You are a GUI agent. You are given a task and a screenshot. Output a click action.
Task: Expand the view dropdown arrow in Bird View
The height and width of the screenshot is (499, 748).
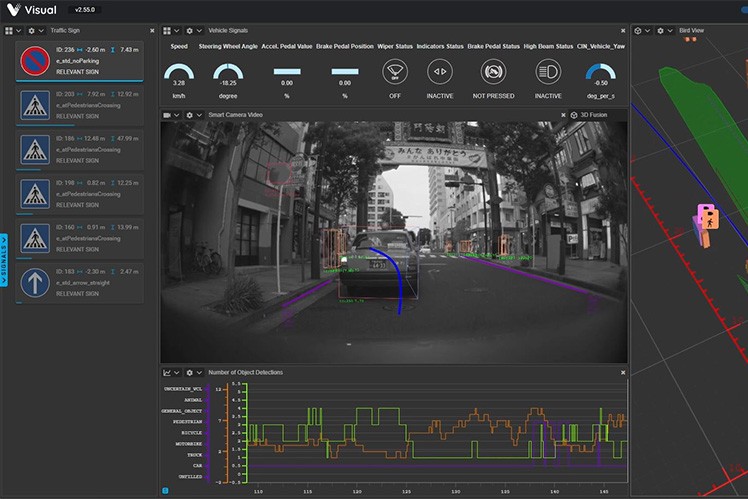coord(647,31)
